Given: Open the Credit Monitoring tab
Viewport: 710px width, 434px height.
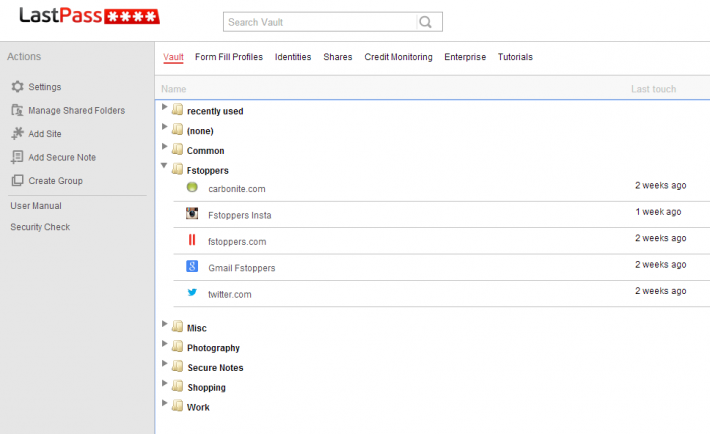Looking at the screenshot, I should point(398,57).
